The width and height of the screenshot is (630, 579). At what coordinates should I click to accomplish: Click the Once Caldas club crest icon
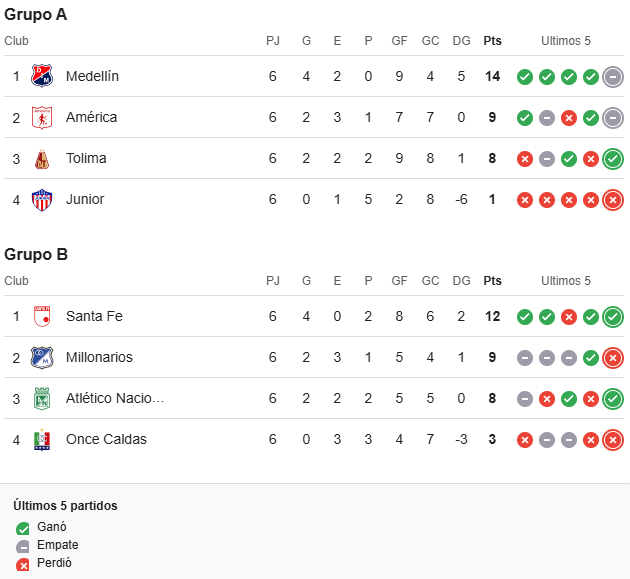(41, 439)
